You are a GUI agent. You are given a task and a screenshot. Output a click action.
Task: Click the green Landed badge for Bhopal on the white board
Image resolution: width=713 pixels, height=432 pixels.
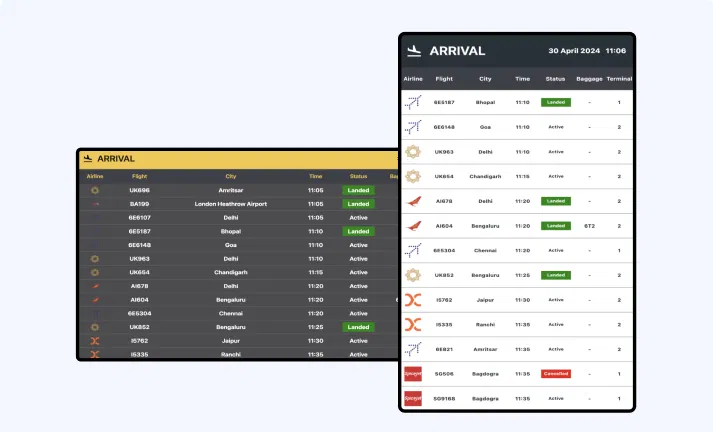click(x=556, y=102)
